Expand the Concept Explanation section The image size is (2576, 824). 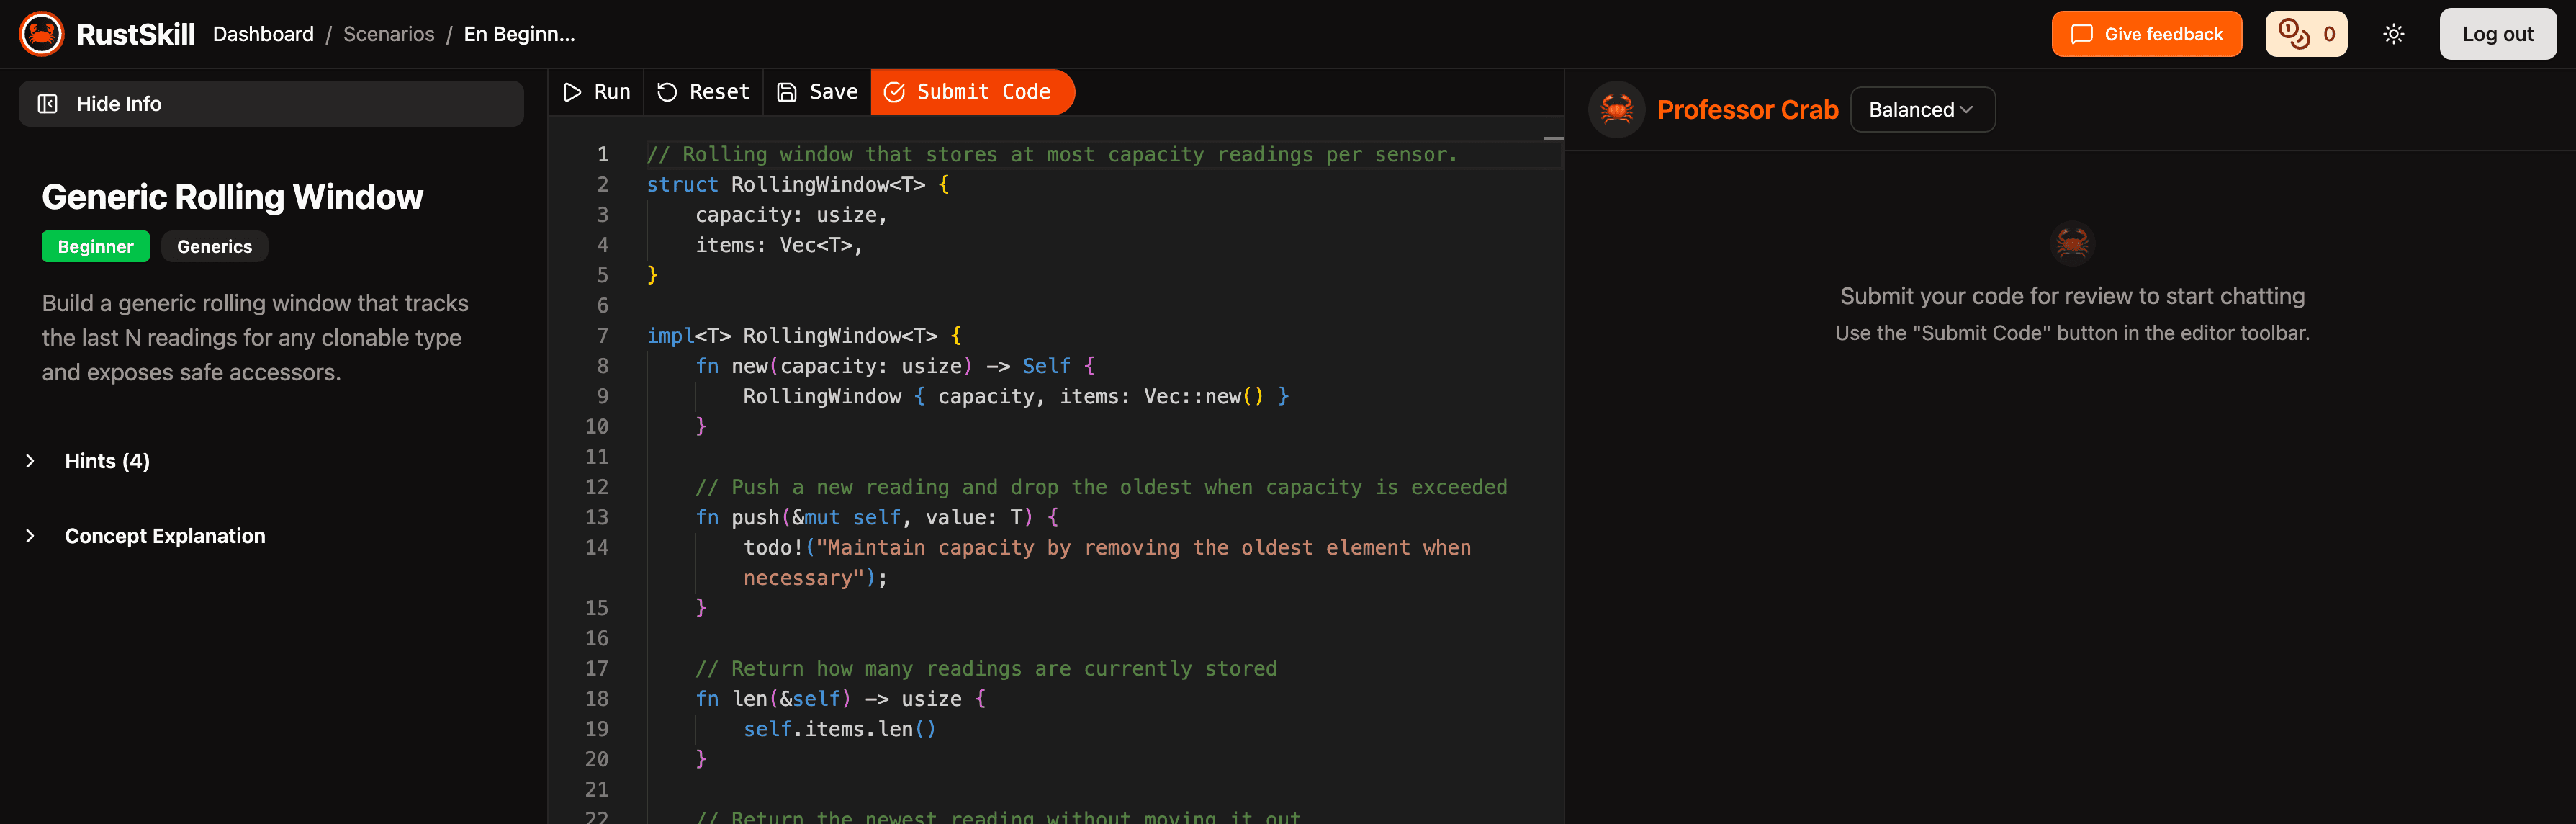pyautogui.click(x=165, y=536)
